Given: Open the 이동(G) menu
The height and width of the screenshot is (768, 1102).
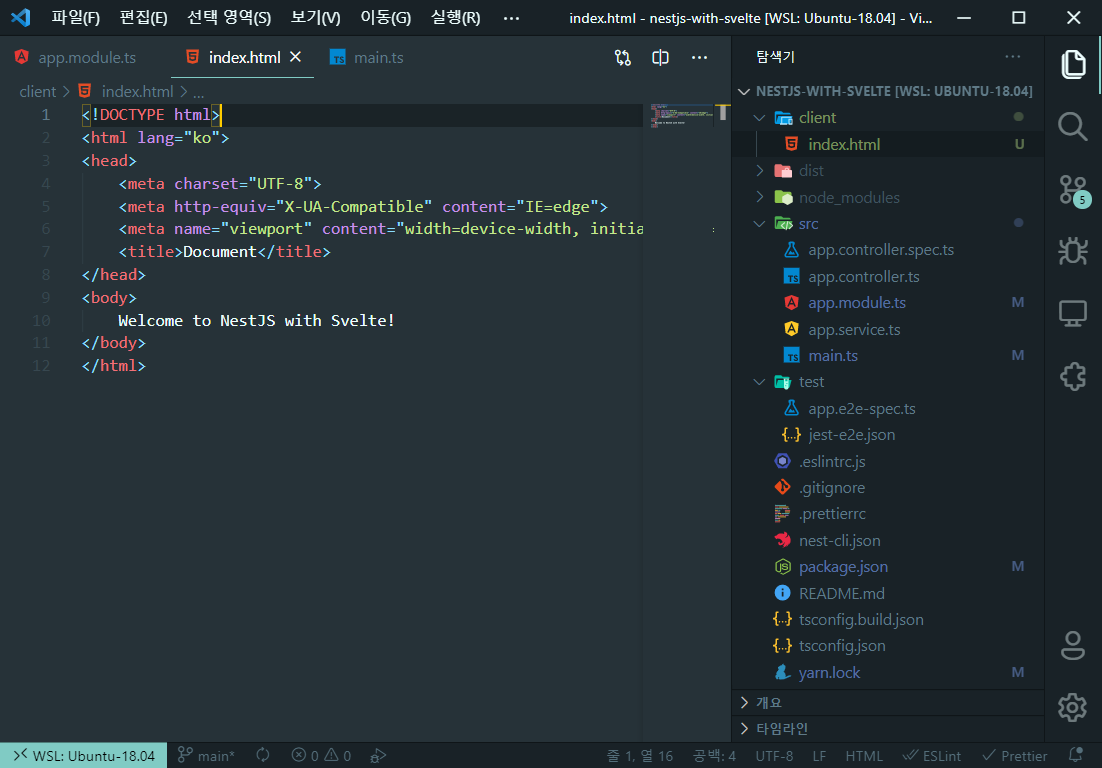Looking at the screenshot, I should 386,18.
